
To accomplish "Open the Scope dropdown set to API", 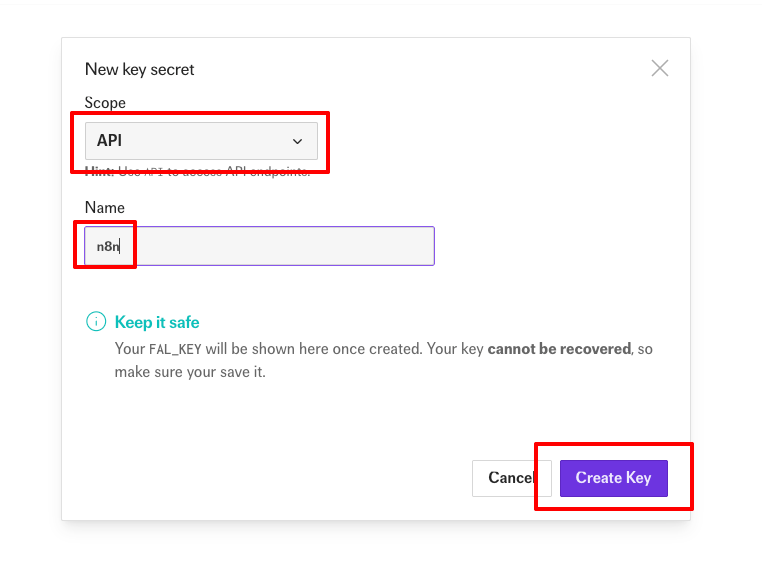I will tap(200, 141).
